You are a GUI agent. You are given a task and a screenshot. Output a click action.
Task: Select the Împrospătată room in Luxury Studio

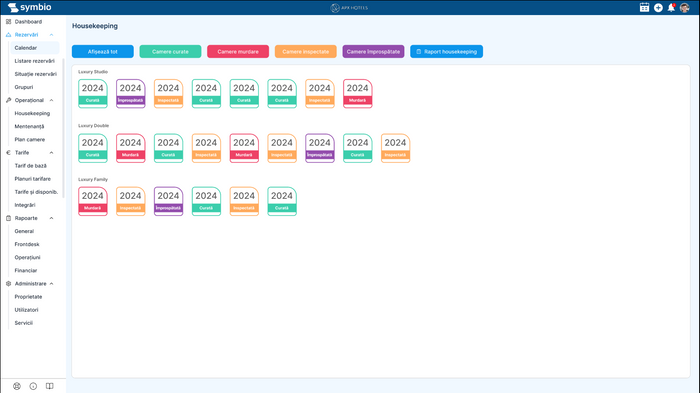(130, 93)
